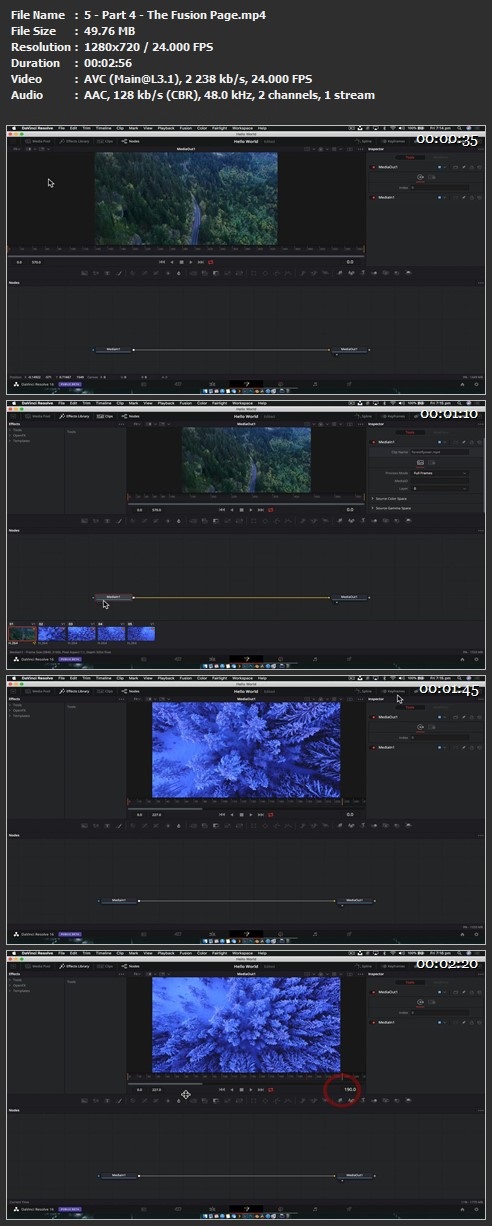Image resolution: width=492 pixels, height=1226 pixels.
Task: Click Fairlight page icon in the 00:02:20 frame
Action: click(315, 1207)
